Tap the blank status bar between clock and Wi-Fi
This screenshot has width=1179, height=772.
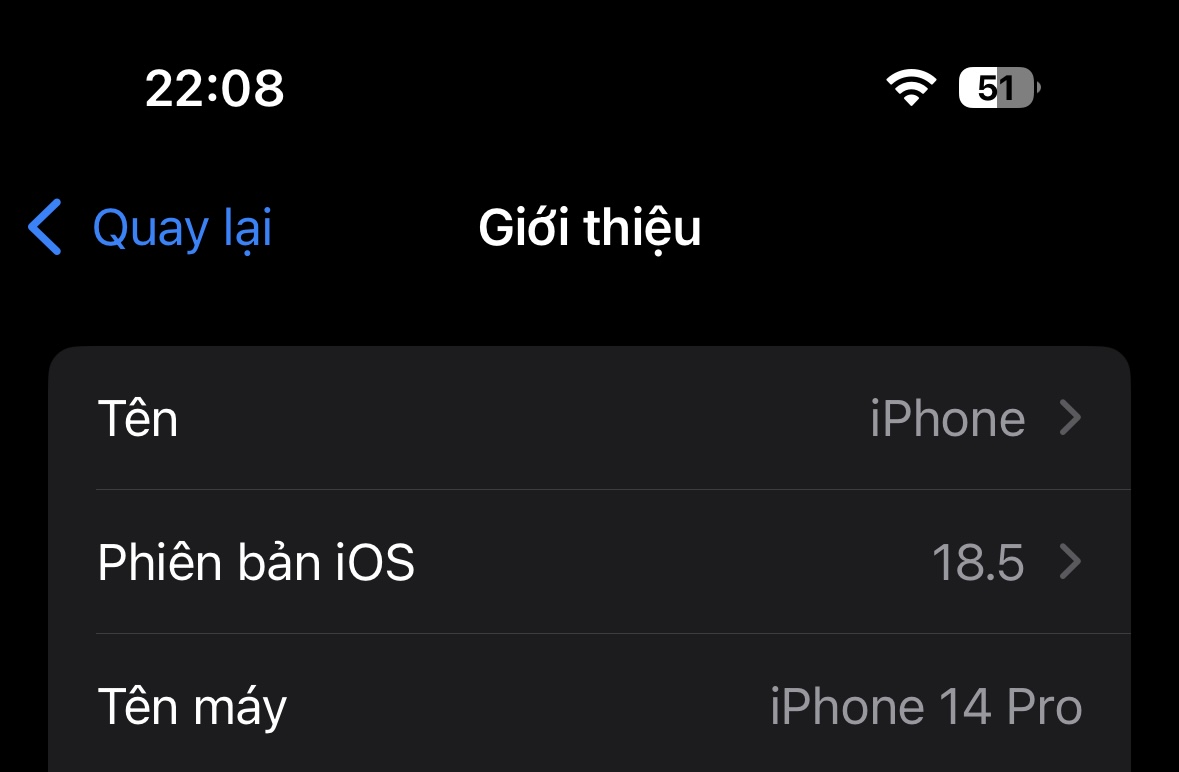(x=585, y=88)
